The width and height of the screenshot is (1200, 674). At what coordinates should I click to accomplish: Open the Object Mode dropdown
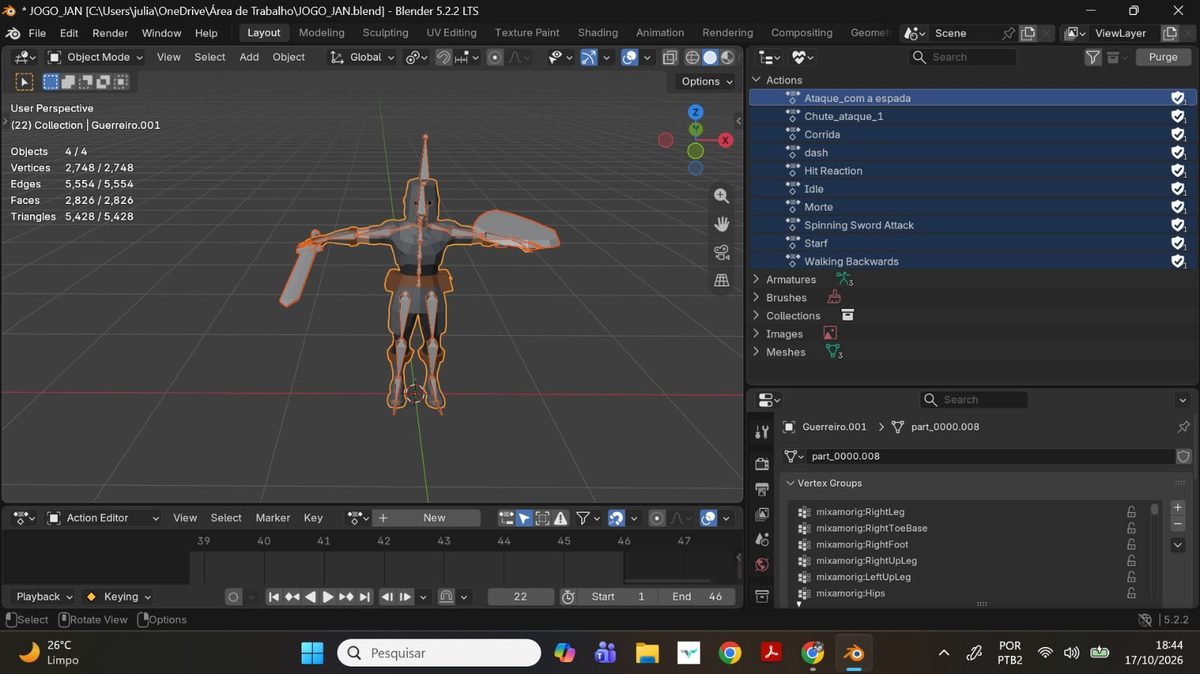click(95, 57)
